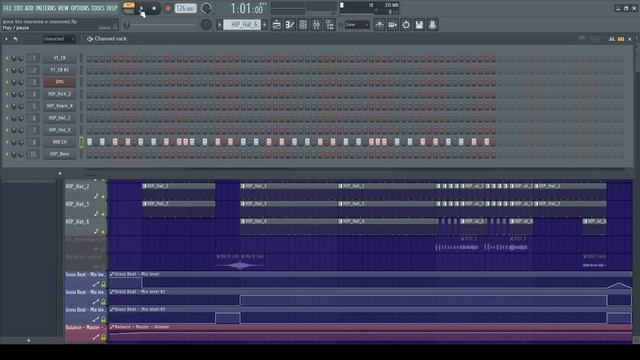Open the Playlist view icon
This screenshot has height=360, width=640.
[276, 25]
